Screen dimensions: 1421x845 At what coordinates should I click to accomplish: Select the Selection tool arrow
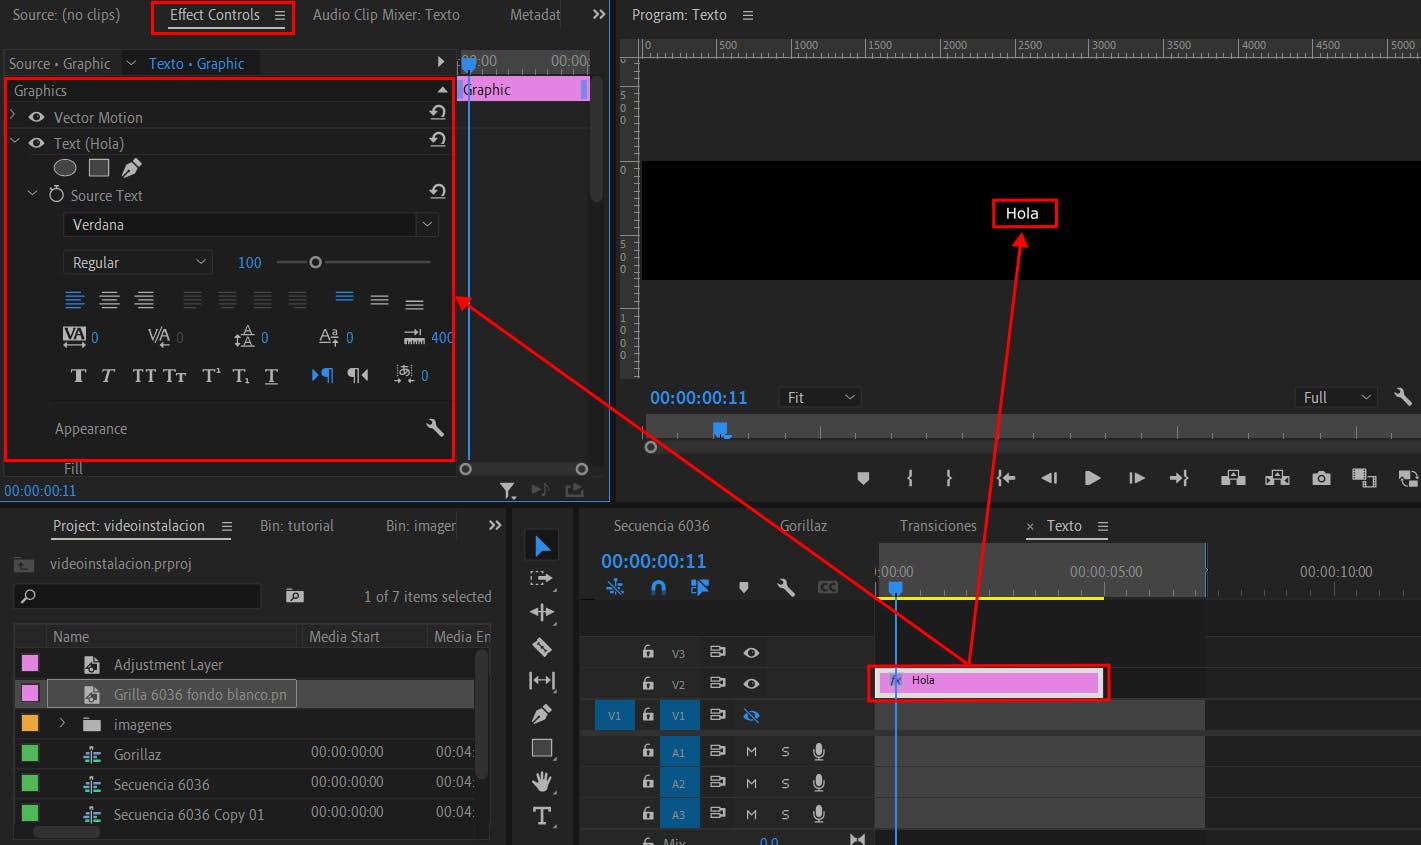coord(542,546)
